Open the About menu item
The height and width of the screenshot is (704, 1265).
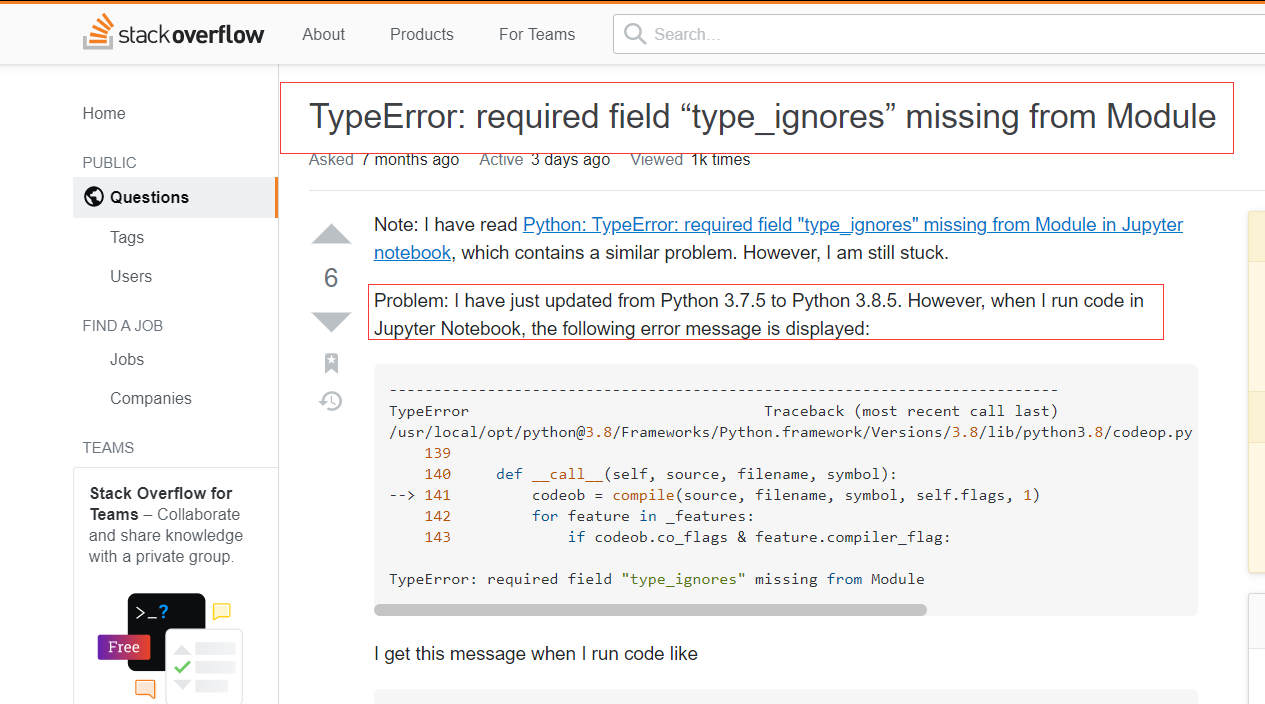324,34
